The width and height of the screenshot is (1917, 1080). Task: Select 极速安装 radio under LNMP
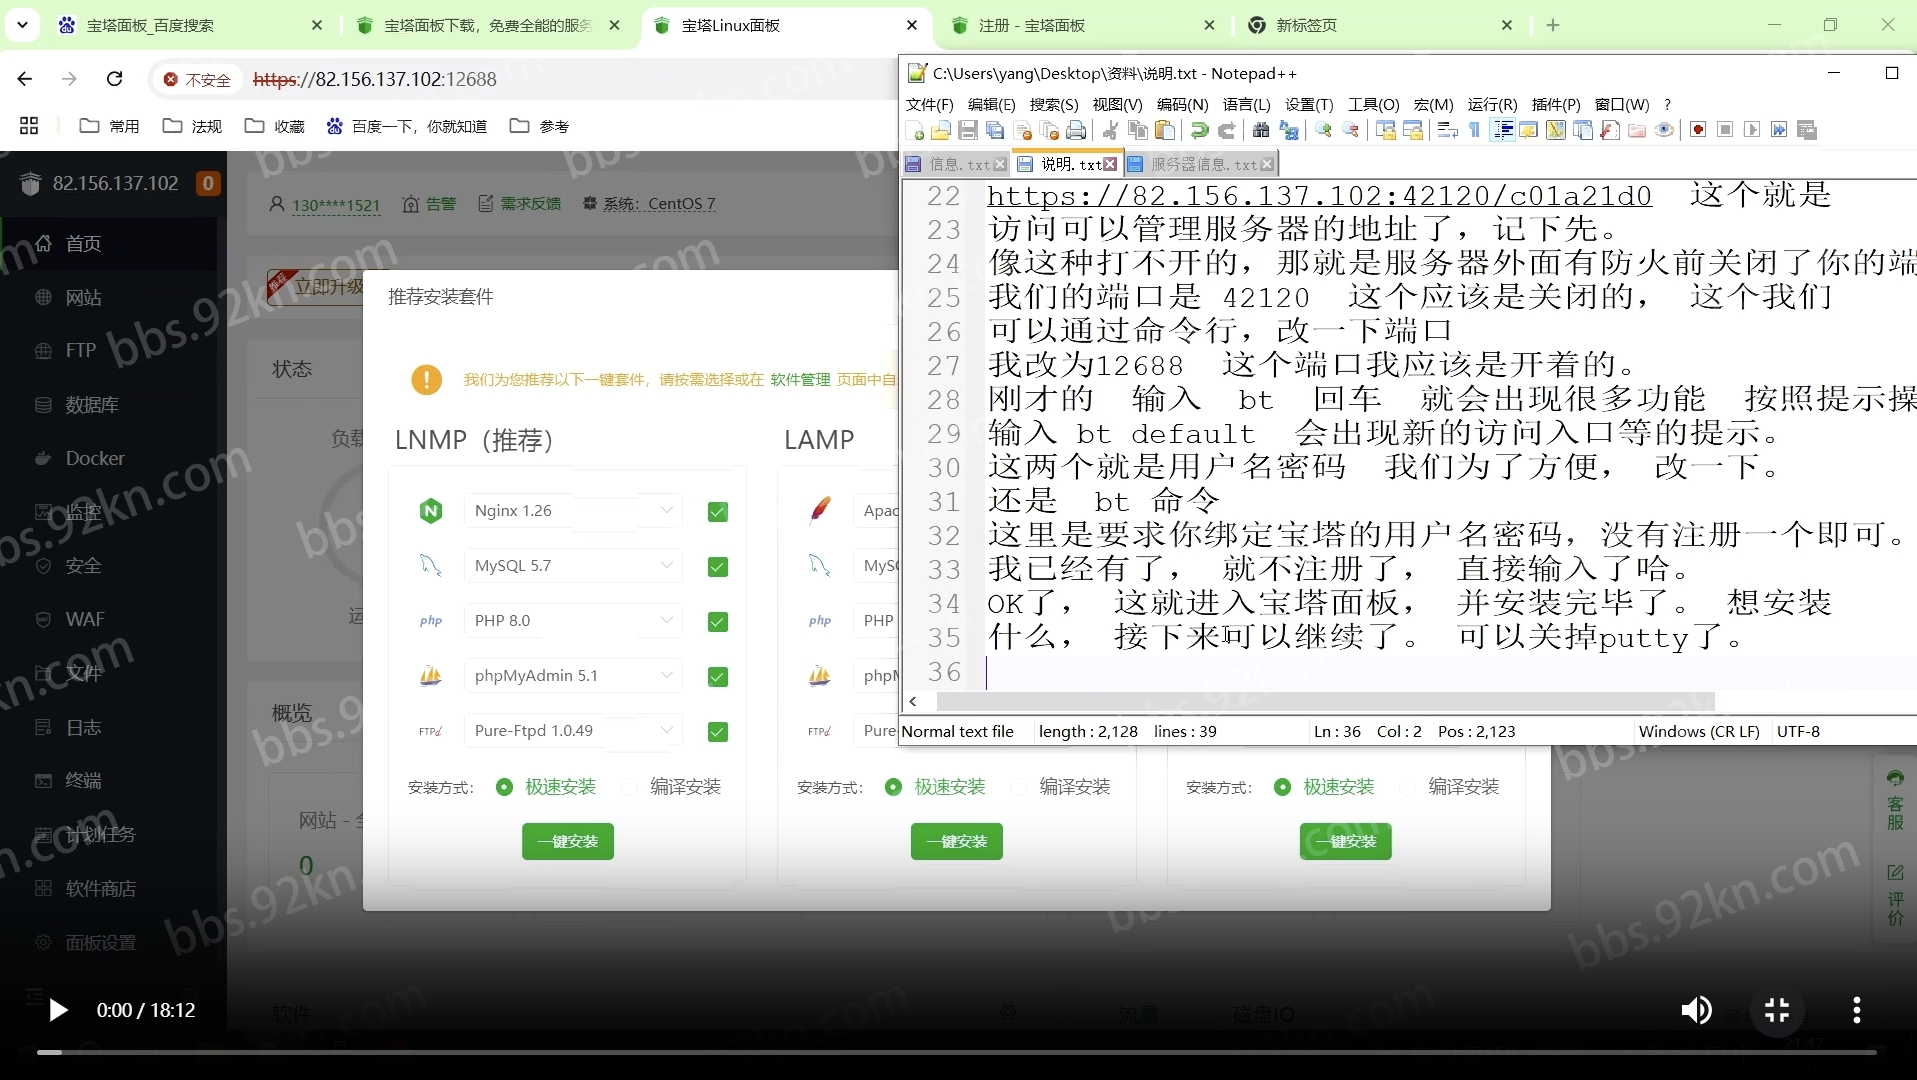click(505, 787)
